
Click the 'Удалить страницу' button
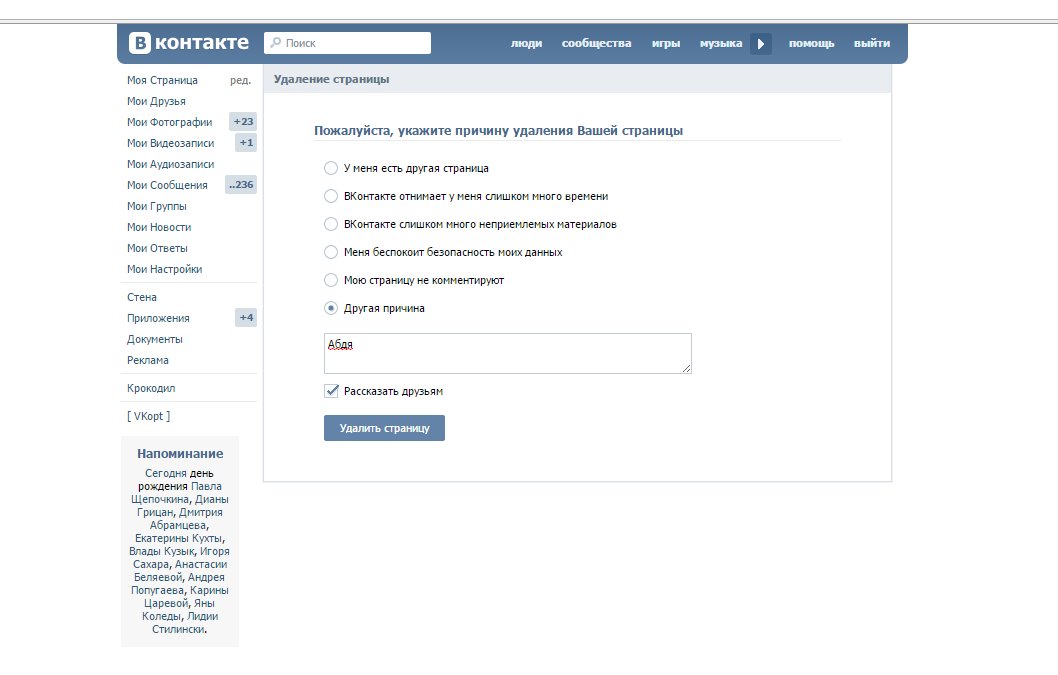click(384, 428)
